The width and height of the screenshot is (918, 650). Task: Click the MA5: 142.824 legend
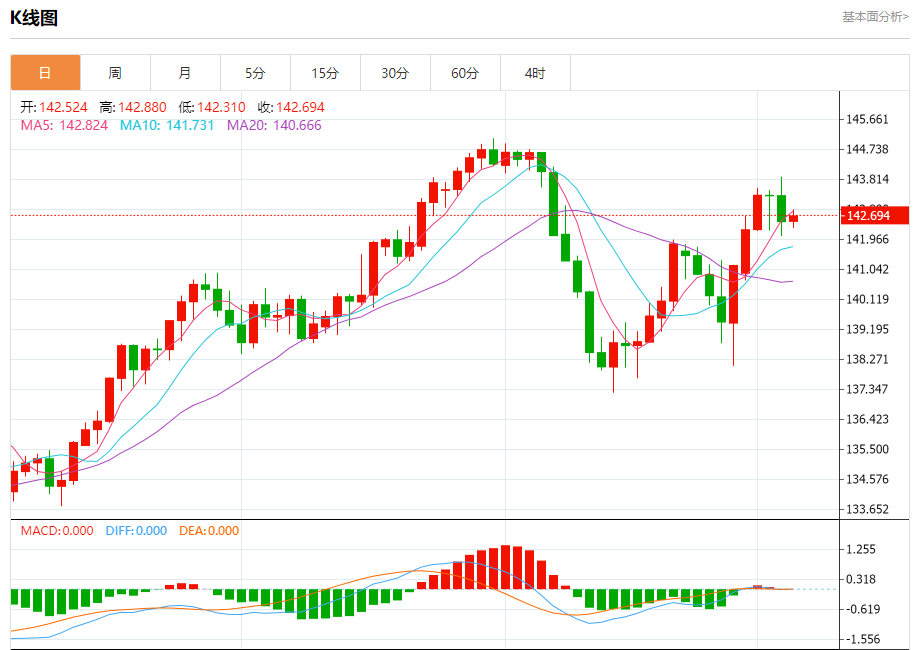(64, 125)
